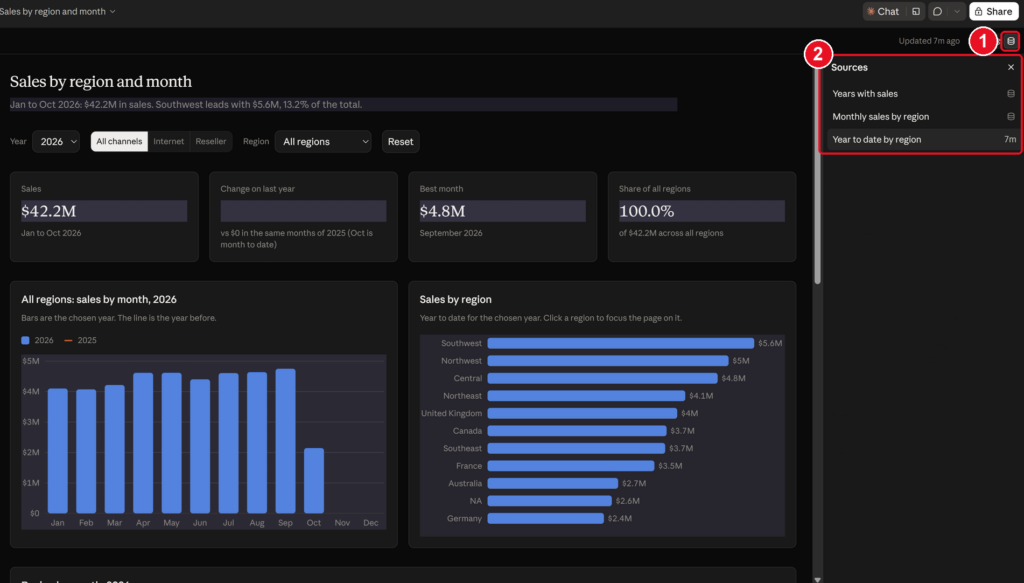Click the Reset button
This screenshot has width=1024, height=583.
pyautogui.click(x=400, y=142)
